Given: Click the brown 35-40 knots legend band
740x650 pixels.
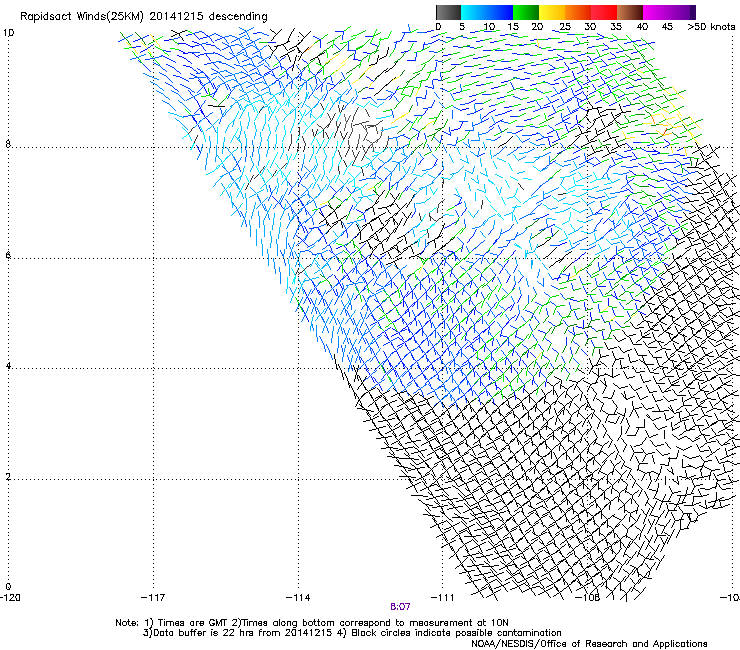Looking at the screenshot, I should point(630,12).
